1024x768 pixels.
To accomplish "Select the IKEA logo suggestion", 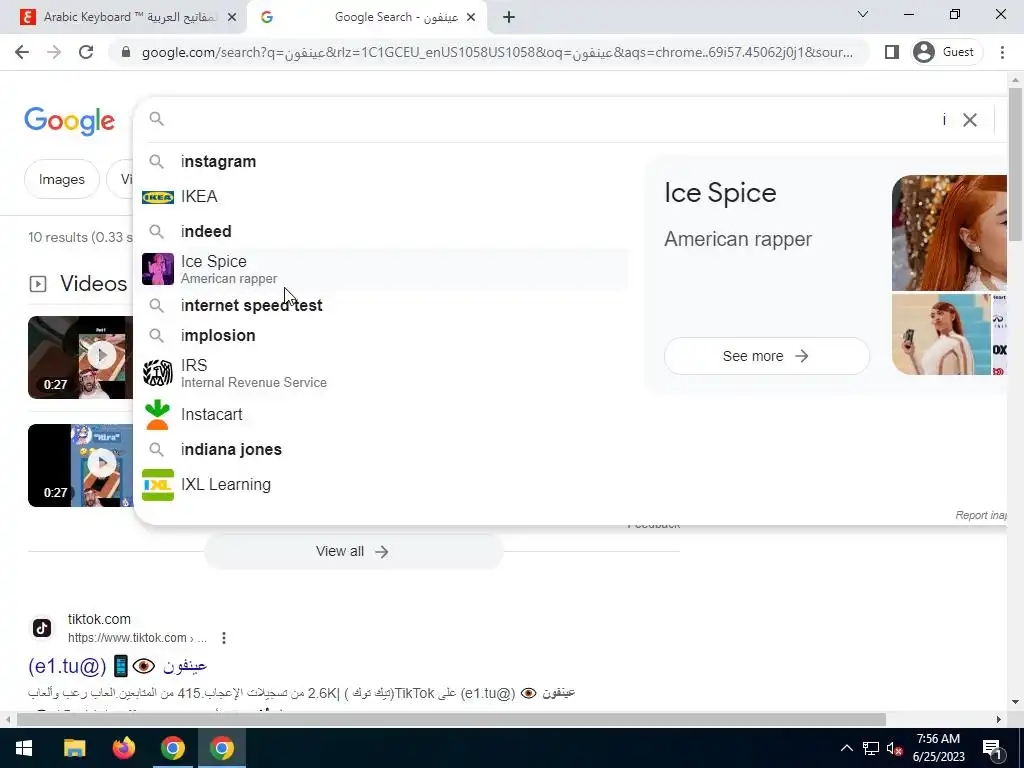I will [x=158, y=197].
